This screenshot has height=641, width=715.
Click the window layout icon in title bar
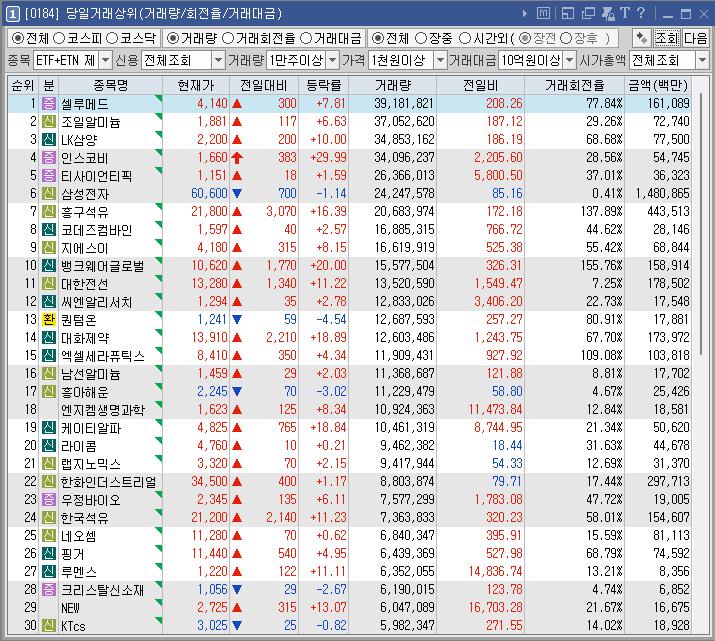click(x=568, y=14)
